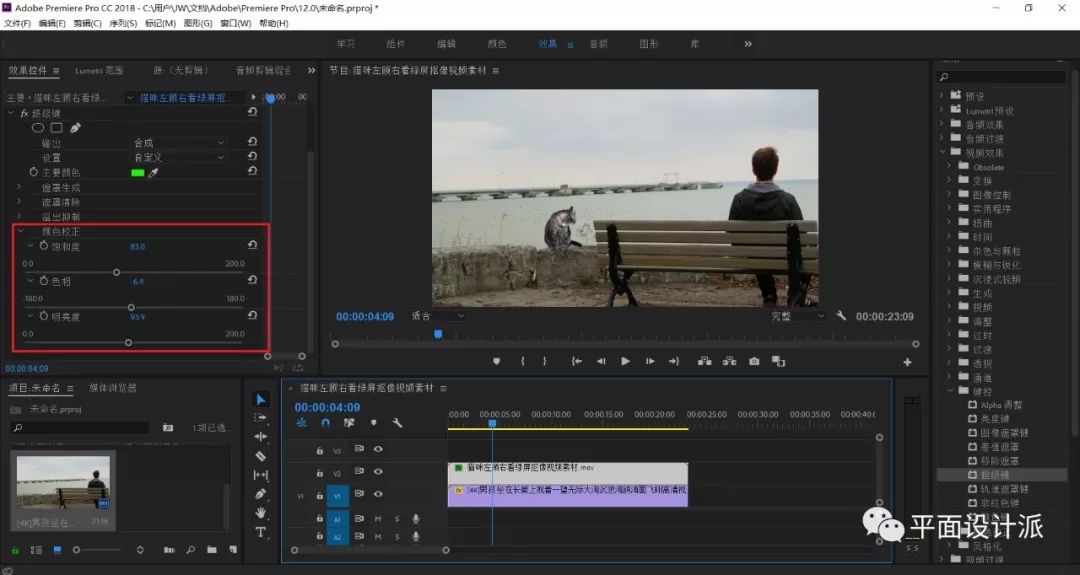The image size is (1080, 575).
Task: Click the eyedropper next to 主要颜色
Action: click(153, 173)
